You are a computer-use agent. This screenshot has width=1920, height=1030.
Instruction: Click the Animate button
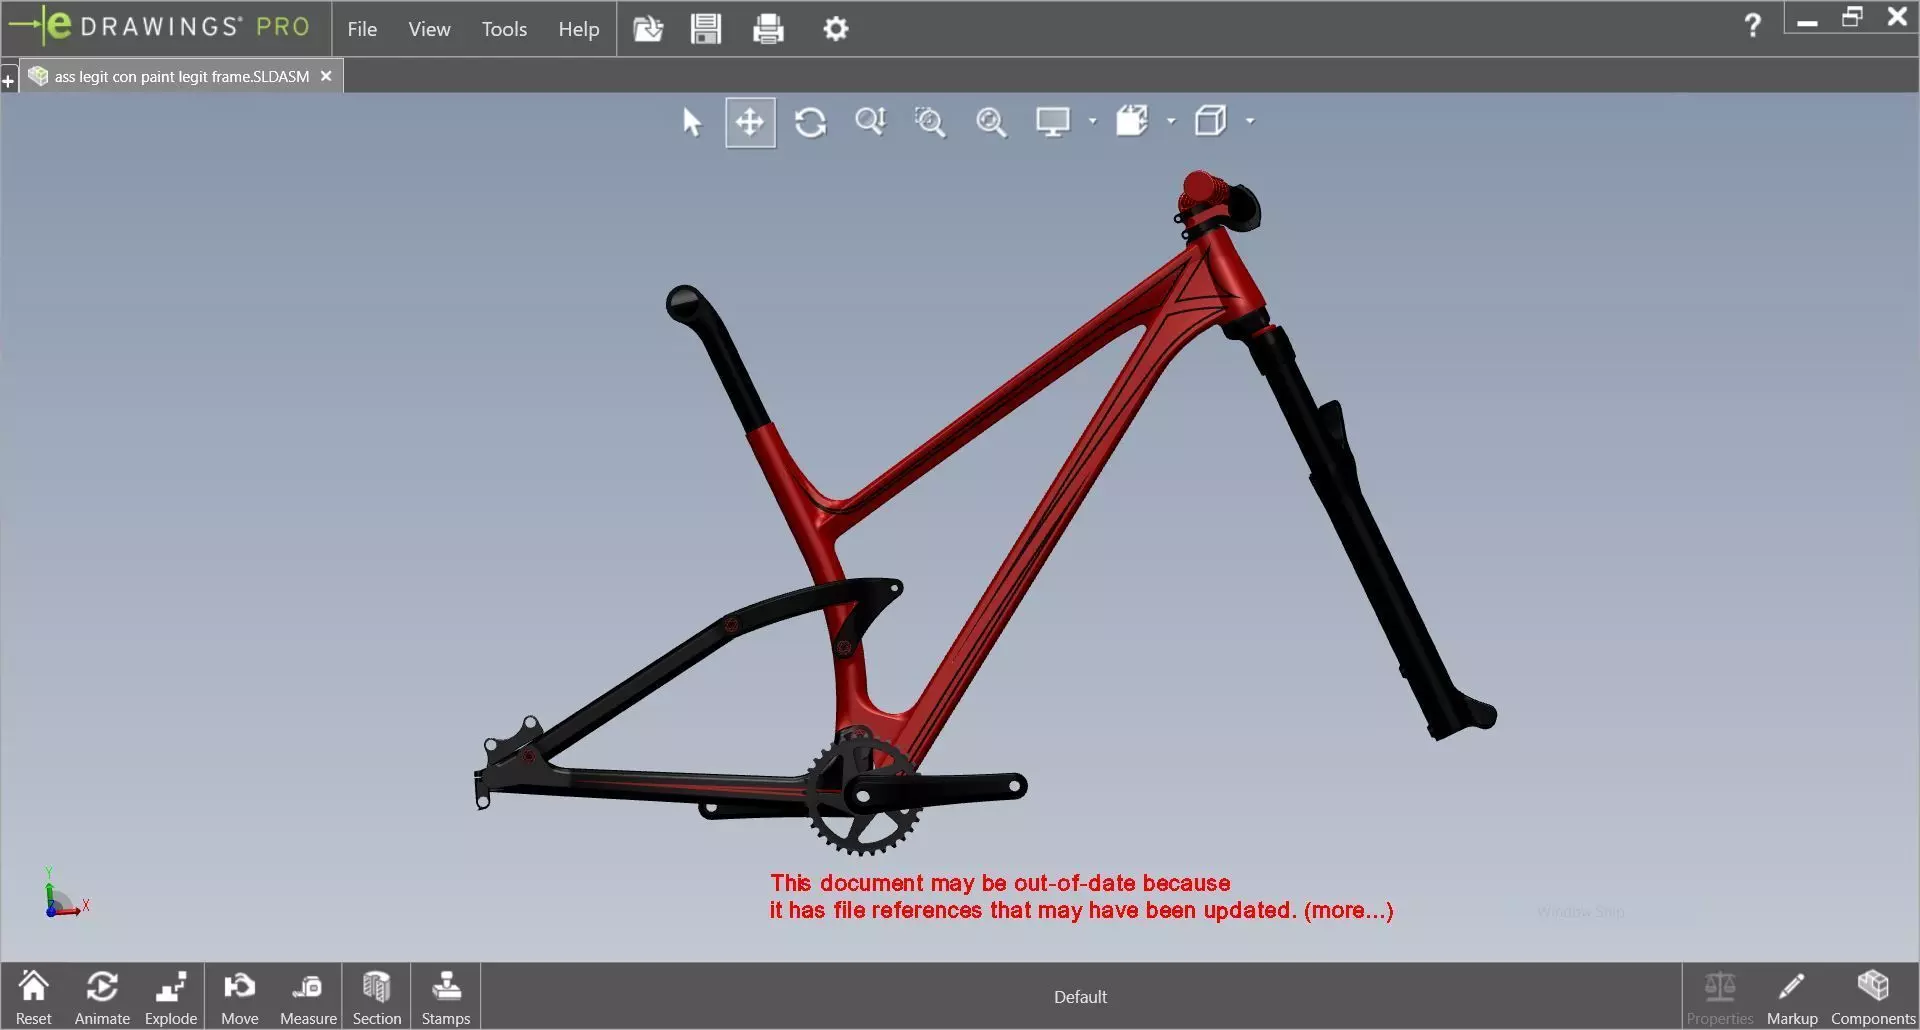pos(102,997)
